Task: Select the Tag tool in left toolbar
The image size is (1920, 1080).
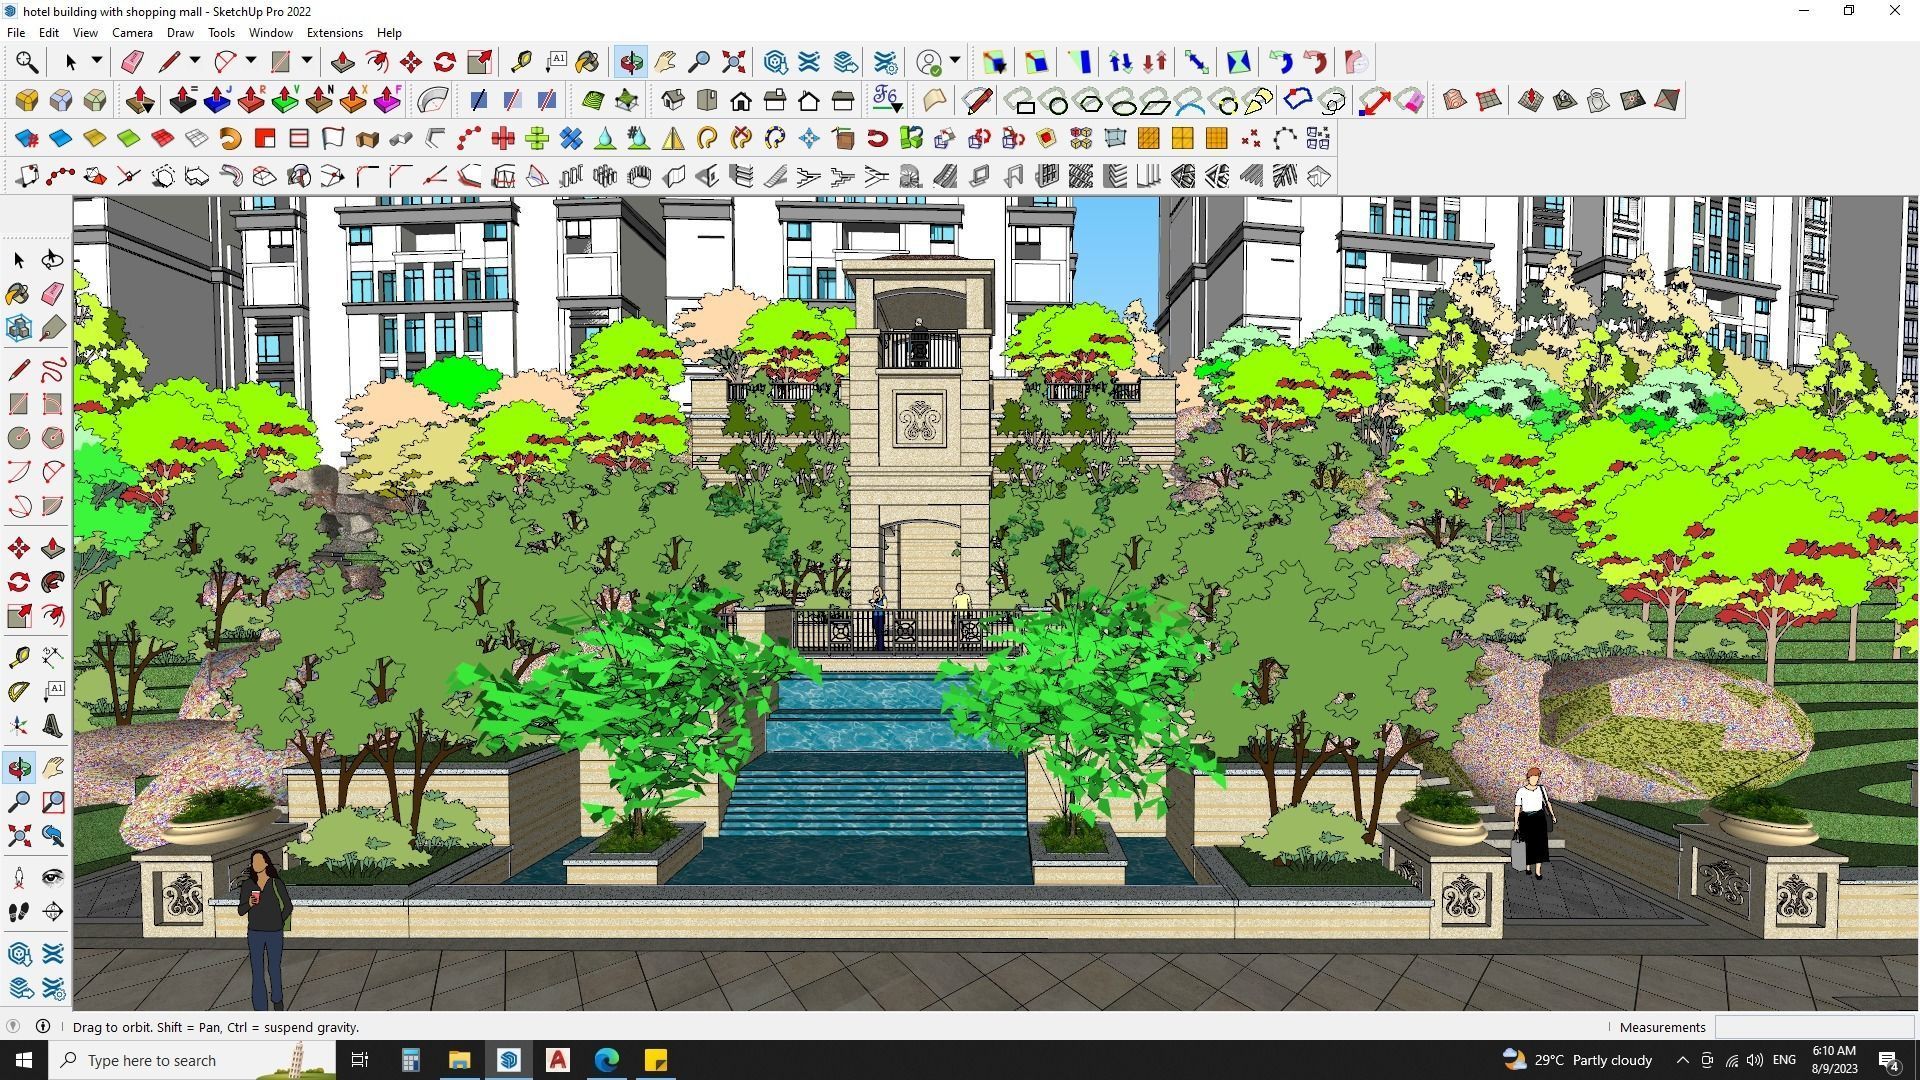Action: (x=53, y=328)
